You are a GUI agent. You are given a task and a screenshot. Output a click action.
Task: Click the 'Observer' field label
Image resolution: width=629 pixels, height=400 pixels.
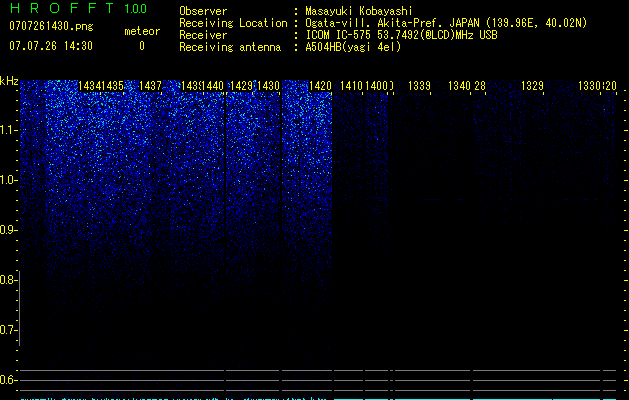[x=203, y=11]
